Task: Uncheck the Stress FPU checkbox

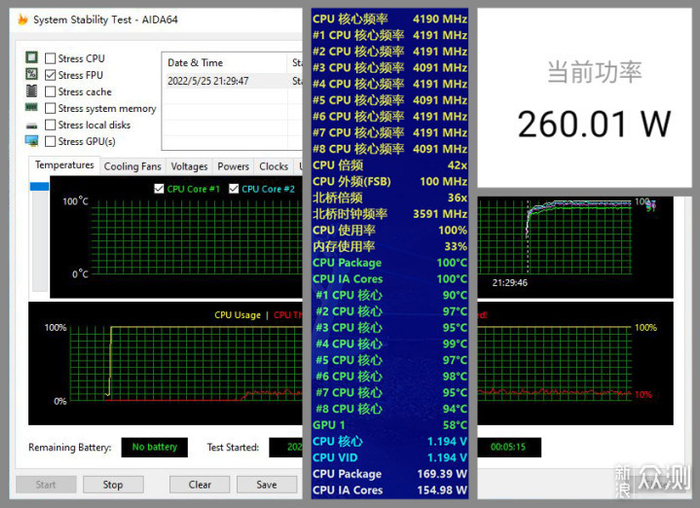Action: coord(50,75)
